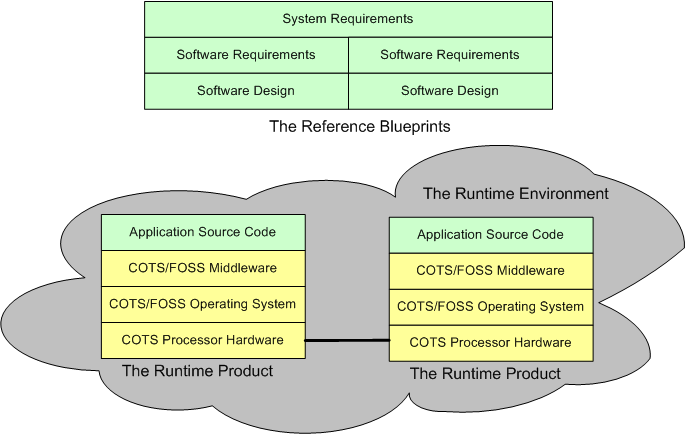
Task: Click the left Software Design cell
Action: pyautogui.click(x=246, y=91)
